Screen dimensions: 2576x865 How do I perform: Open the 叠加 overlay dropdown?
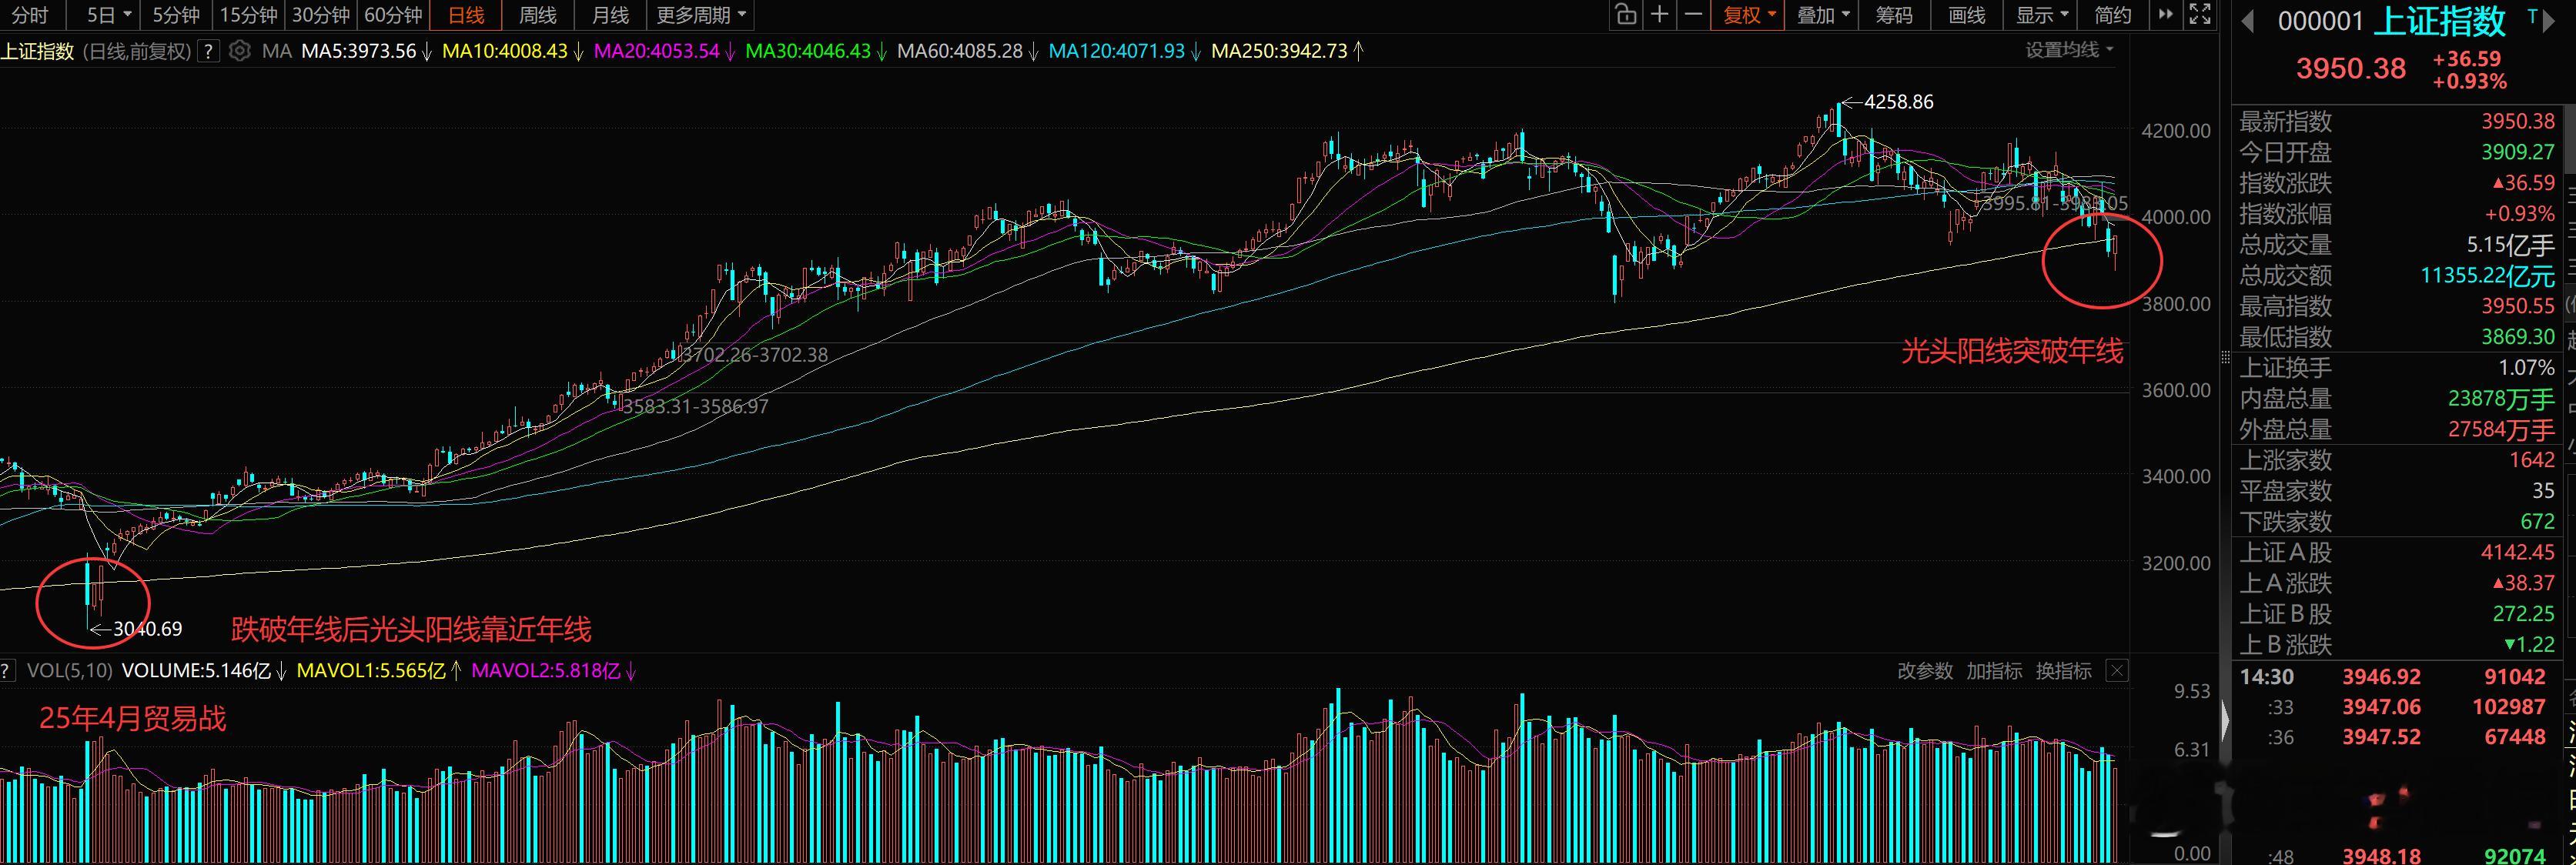1824,15
